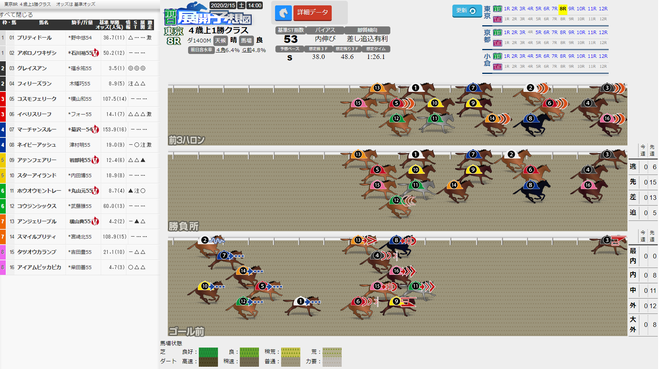Click the 逃 running-style stats row

643,167
